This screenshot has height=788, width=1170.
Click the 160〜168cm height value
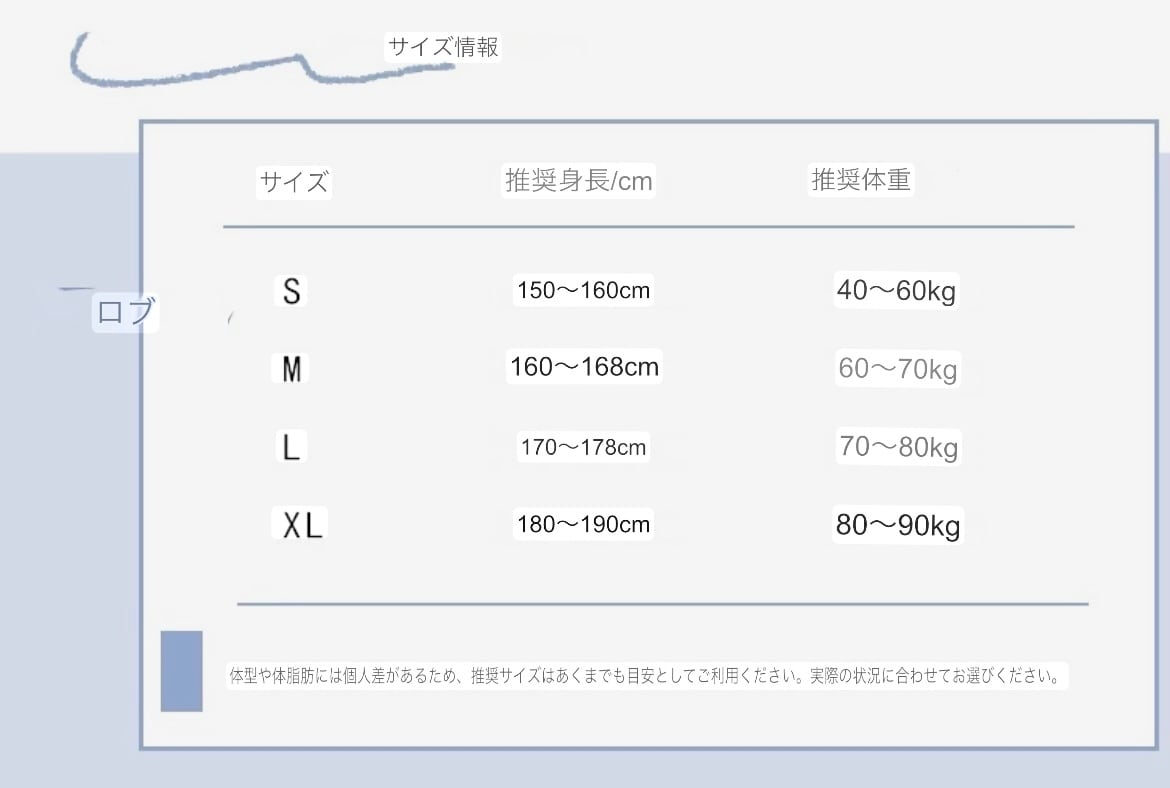[584, 367]
